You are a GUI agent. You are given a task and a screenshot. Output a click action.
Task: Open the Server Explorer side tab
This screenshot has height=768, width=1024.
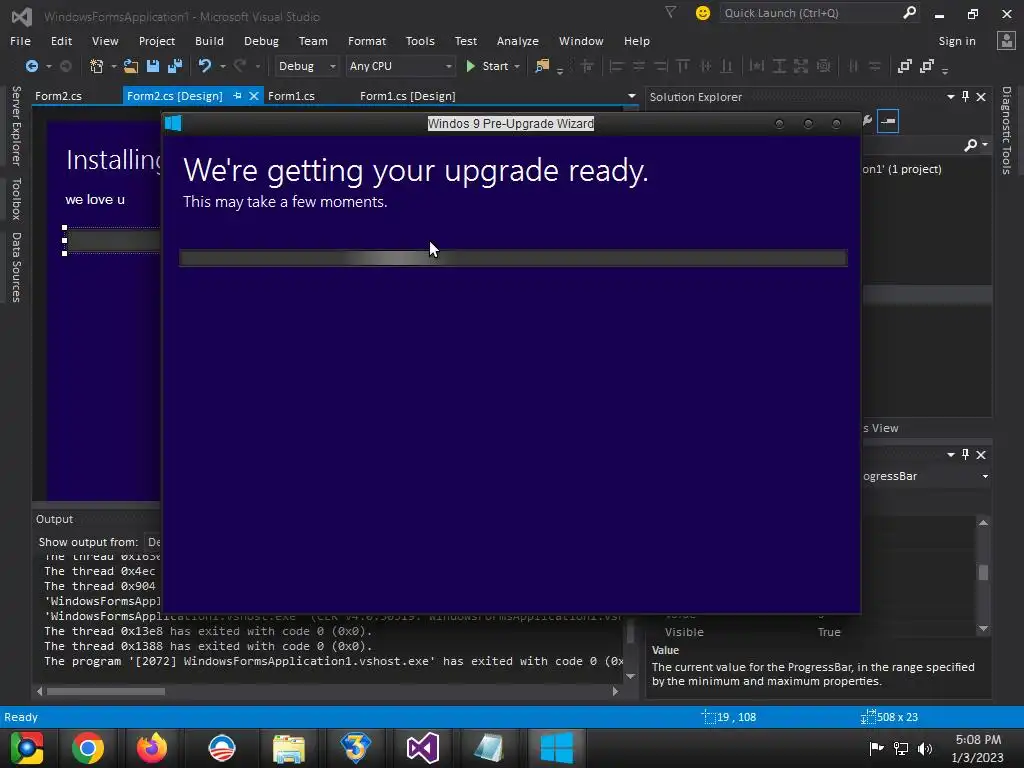[x=16, y=125]
